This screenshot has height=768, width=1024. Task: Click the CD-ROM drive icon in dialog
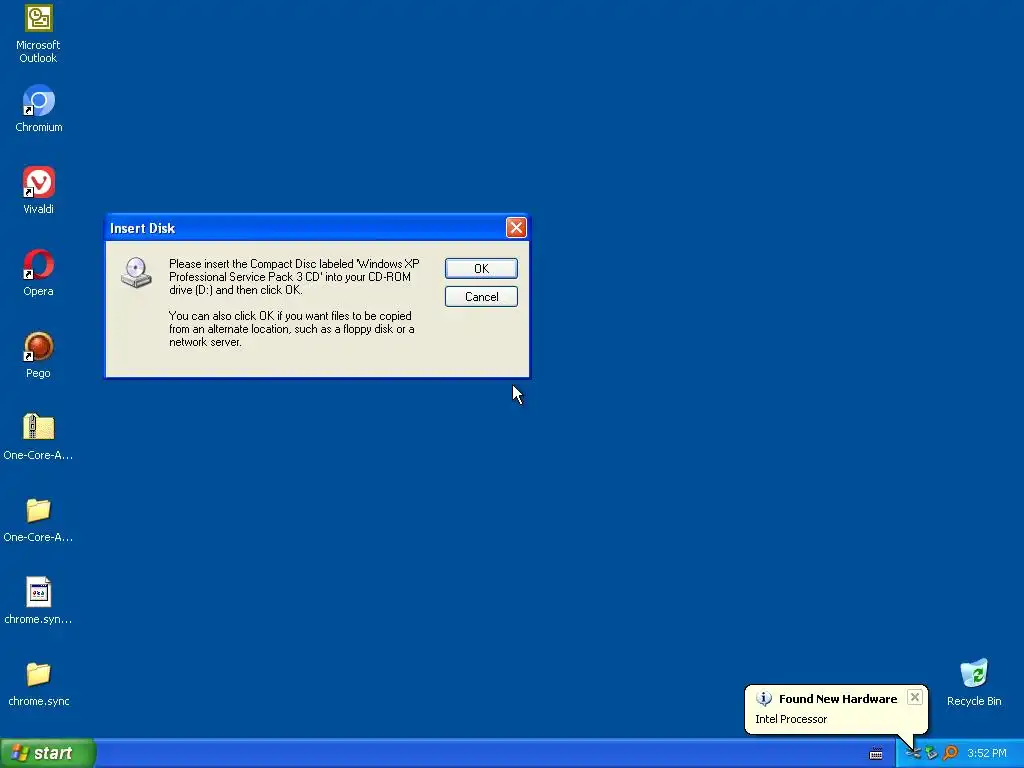click(136, 272)
